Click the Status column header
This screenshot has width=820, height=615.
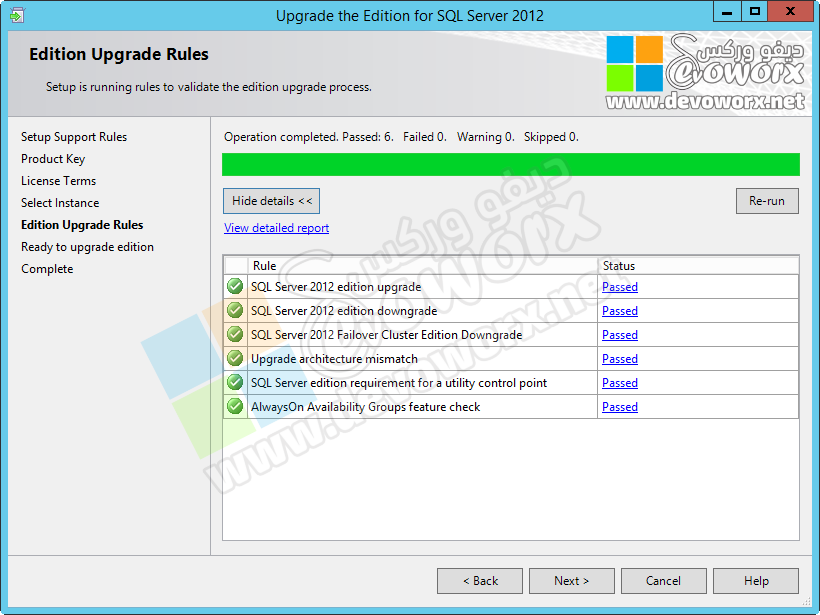(698, 266)
